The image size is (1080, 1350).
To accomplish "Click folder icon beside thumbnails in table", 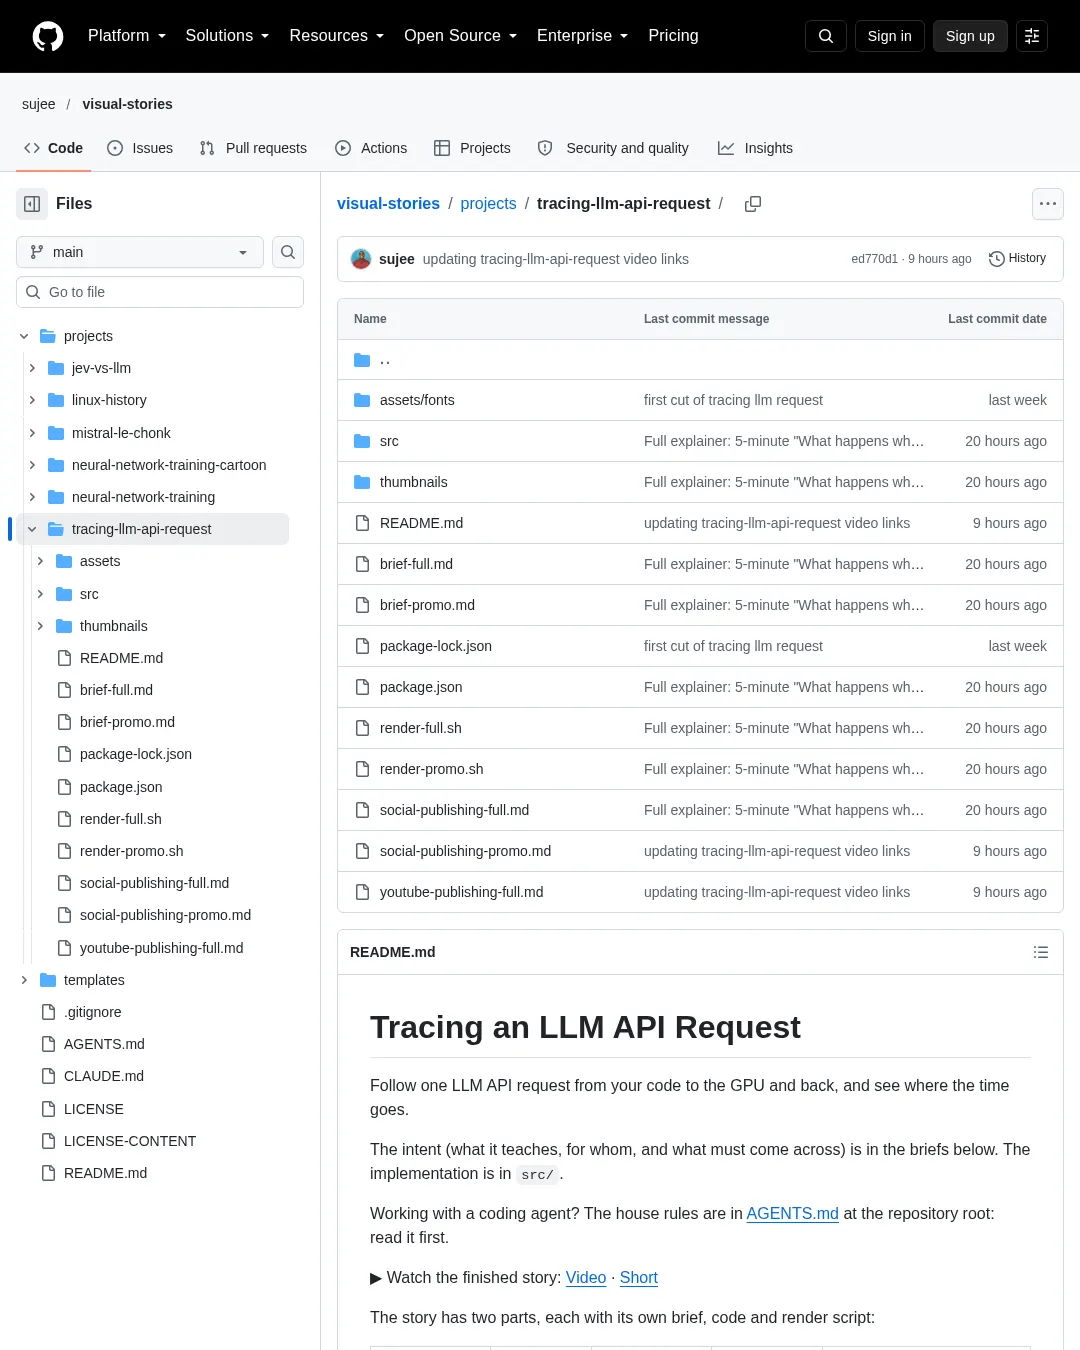I will [362, 482].
